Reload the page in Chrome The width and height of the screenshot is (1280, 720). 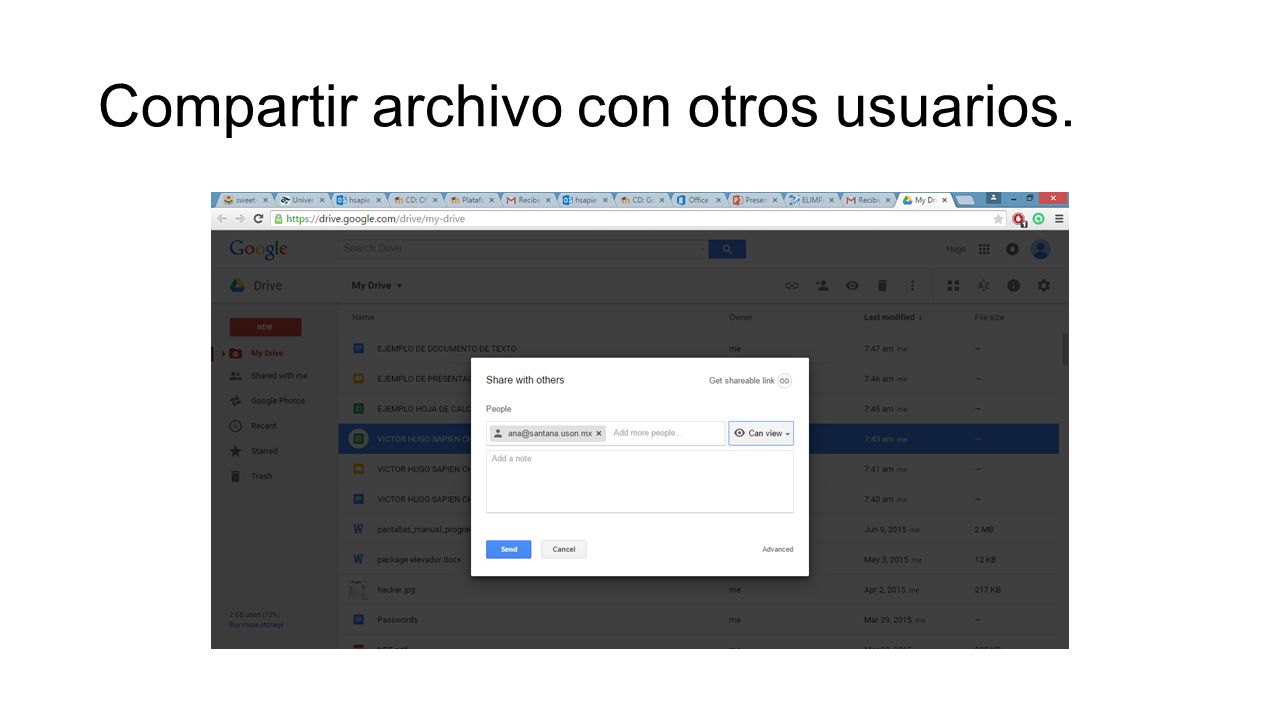click(258, 219)
